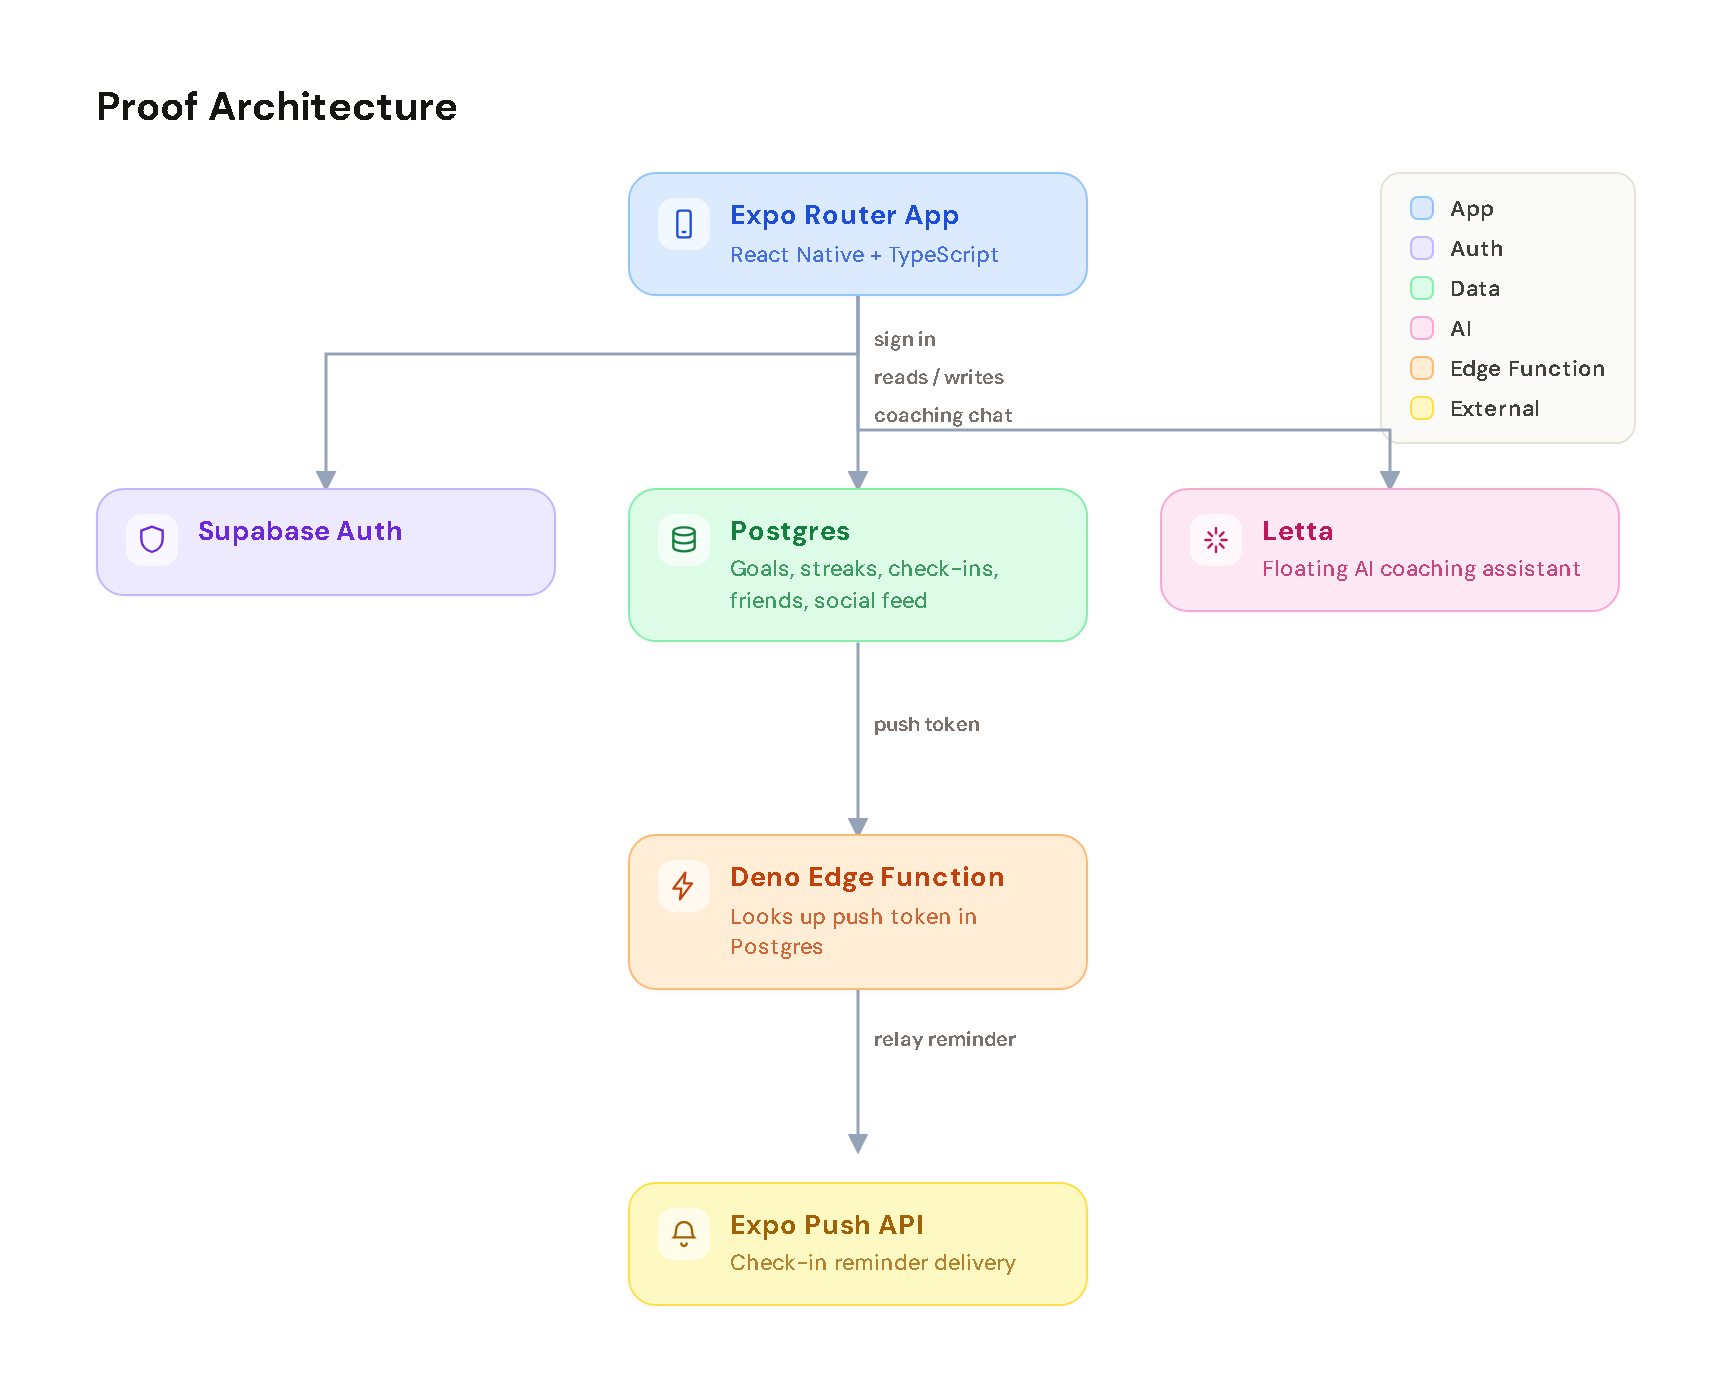Select the blue App legend swatch
Viewport: 1732px width, 1386px height.
(x=1422, y=208)
